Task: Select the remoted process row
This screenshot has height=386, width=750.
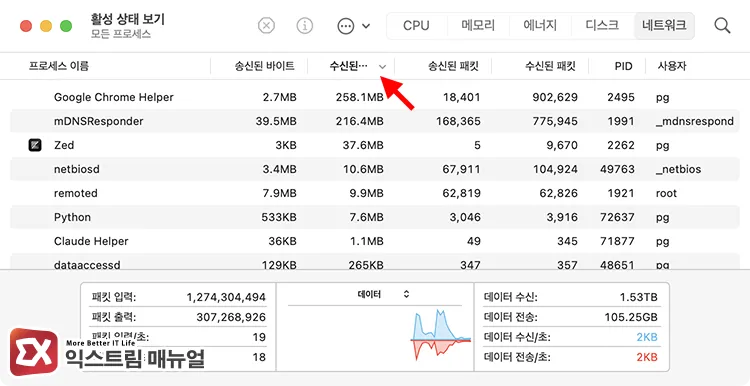Action: (x=375, y=193)
